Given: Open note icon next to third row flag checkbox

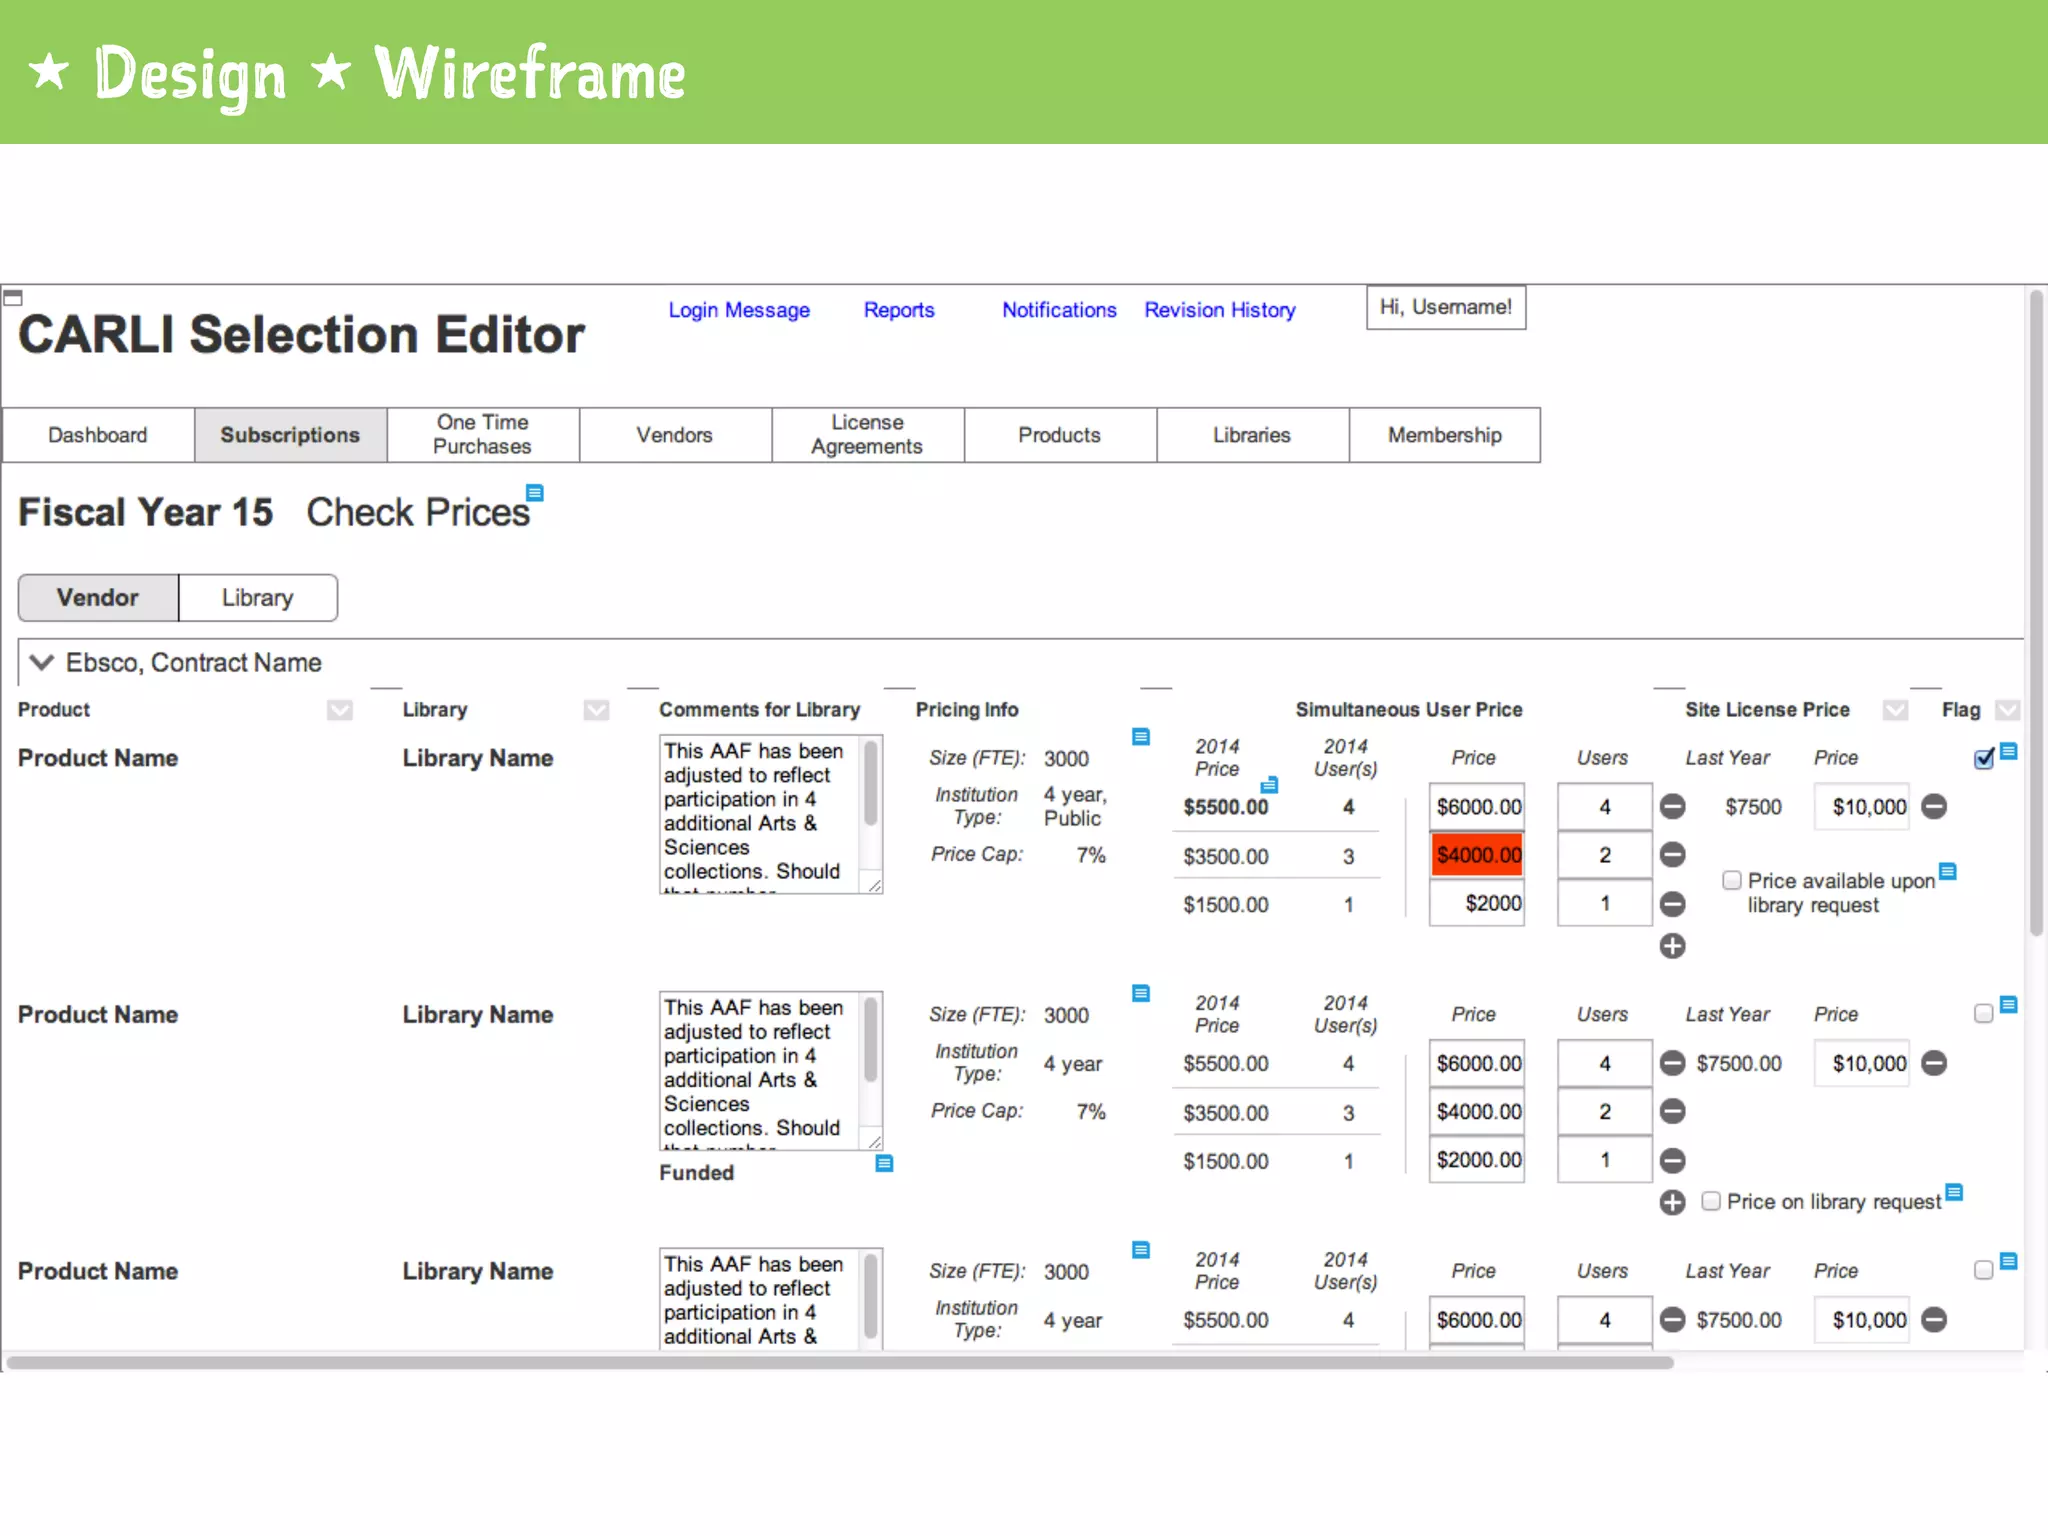Looking at the screenshot, I should click(x=2008, y=1261).
